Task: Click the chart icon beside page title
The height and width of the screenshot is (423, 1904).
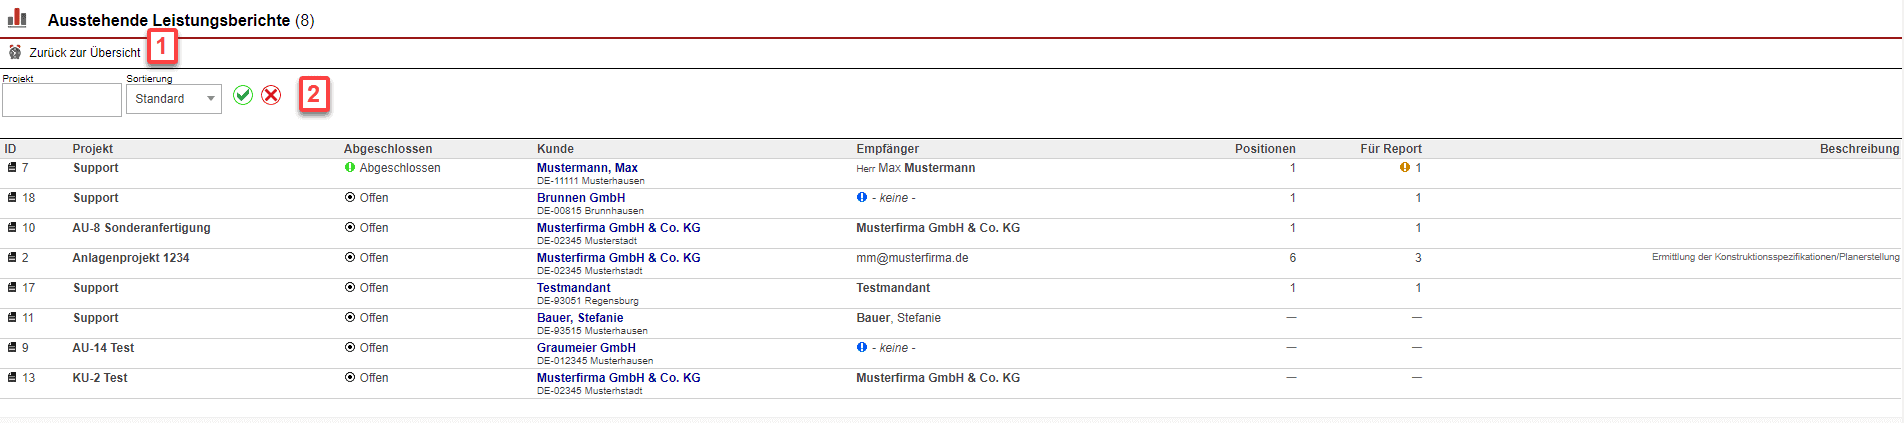Action: tap(17, 18)
